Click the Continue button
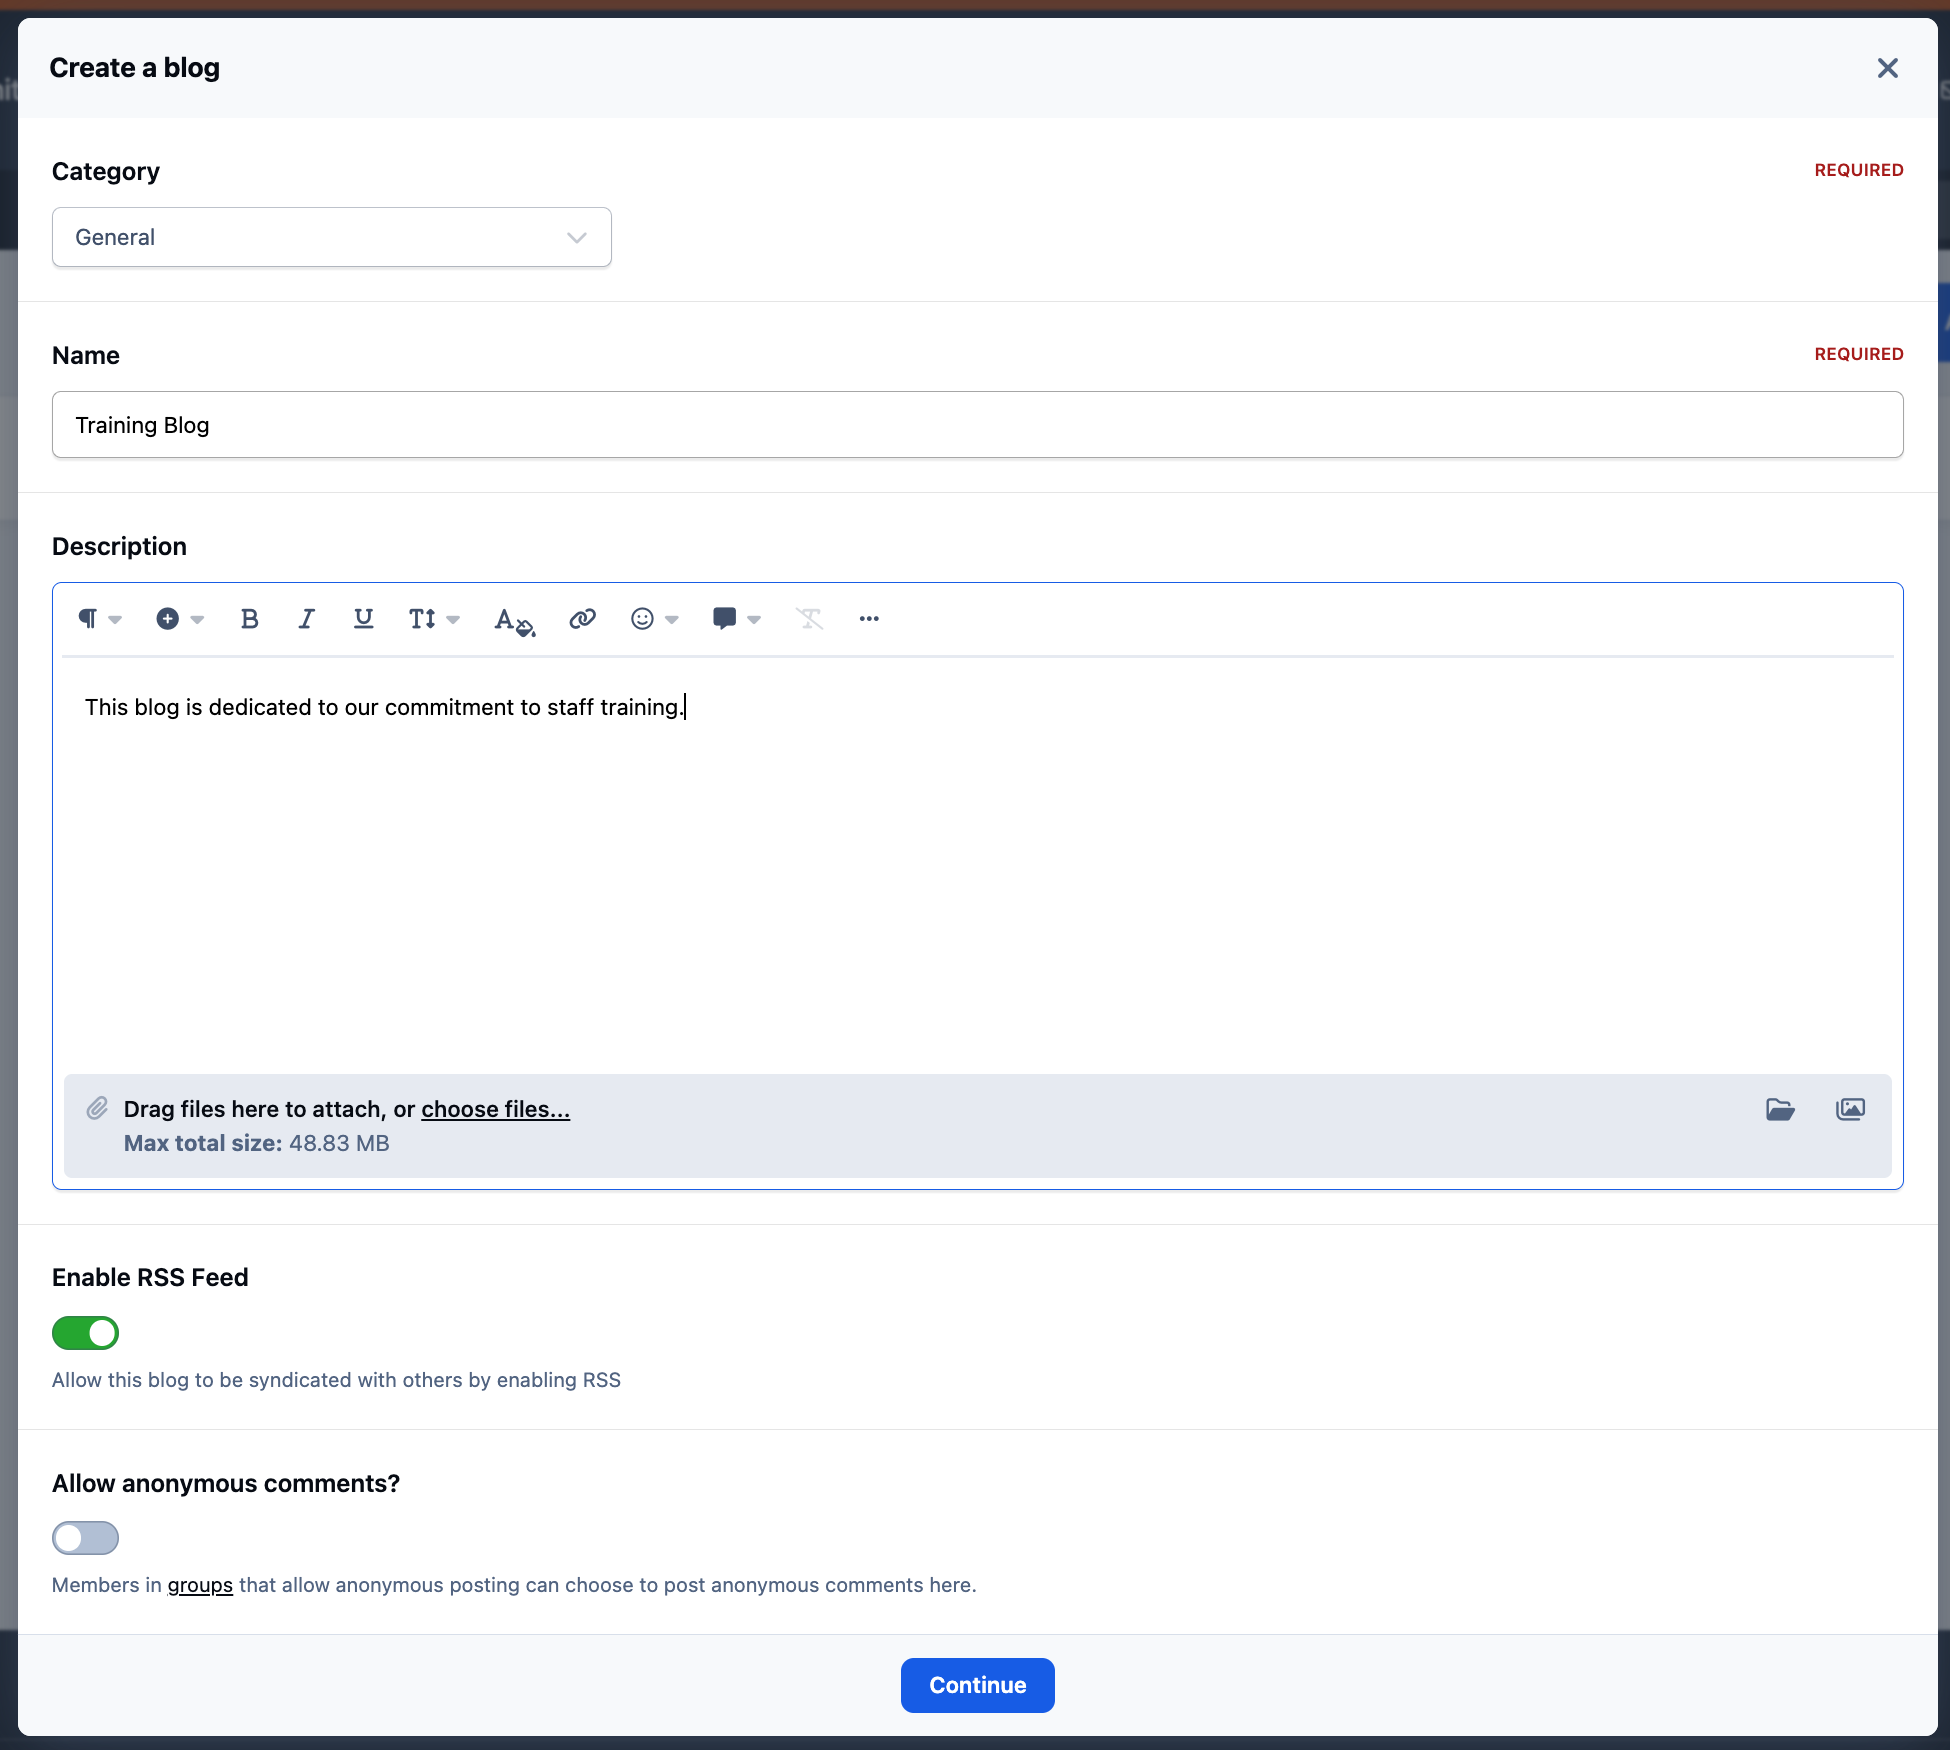The image size is (1950, 1750). (x=977, y=1685)
